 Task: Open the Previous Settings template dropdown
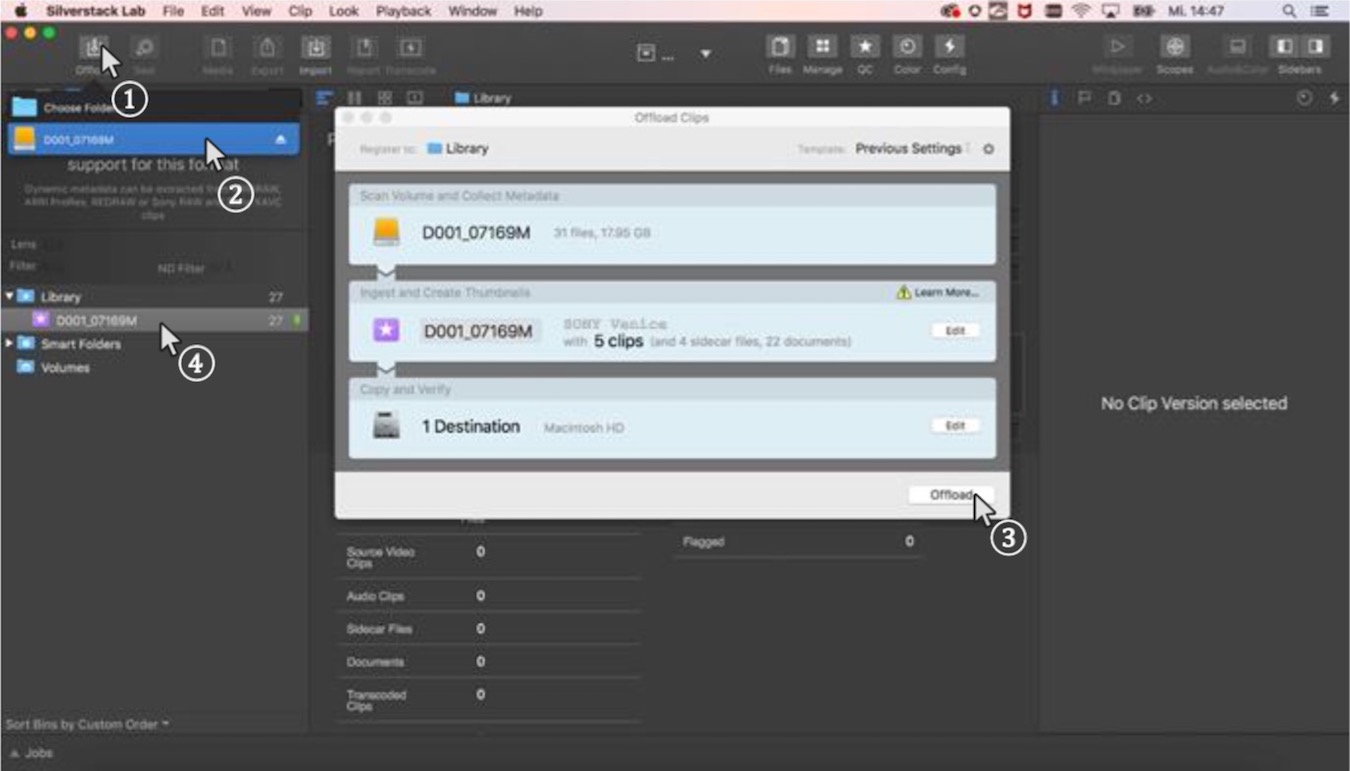pyautogui.click(x=912, y=148)
